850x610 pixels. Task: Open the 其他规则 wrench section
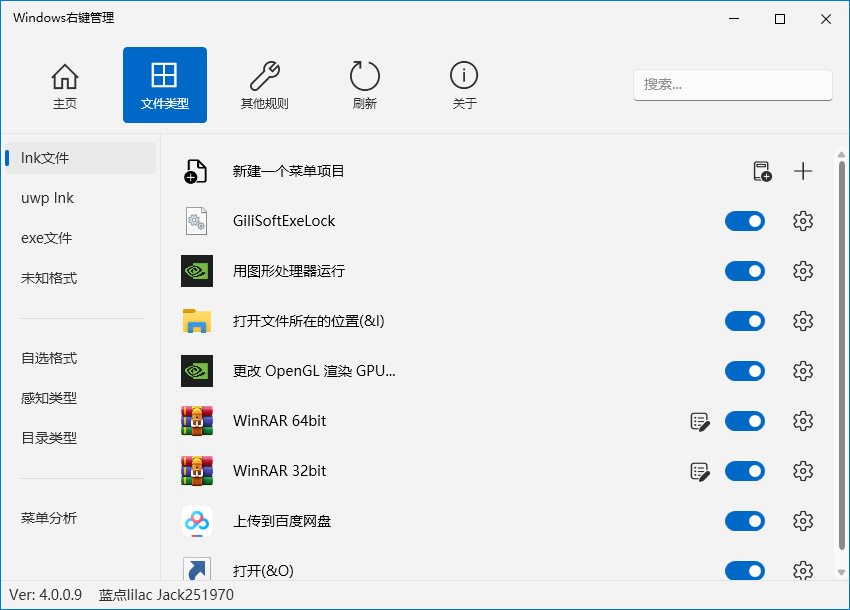tap(265, 85)
